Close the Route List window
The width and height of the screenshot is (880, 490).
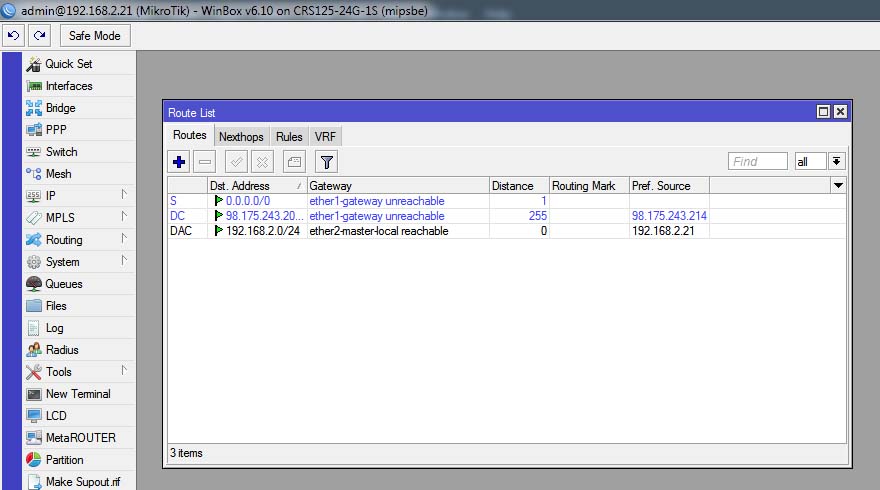(x=840, y=112)
